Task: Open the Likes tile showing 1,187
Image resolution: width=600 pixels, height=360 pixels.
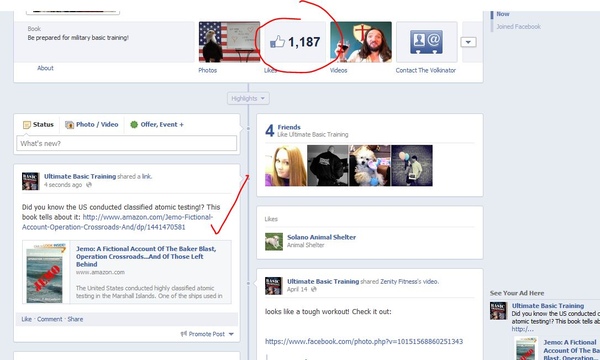Action: coord(295,42)
